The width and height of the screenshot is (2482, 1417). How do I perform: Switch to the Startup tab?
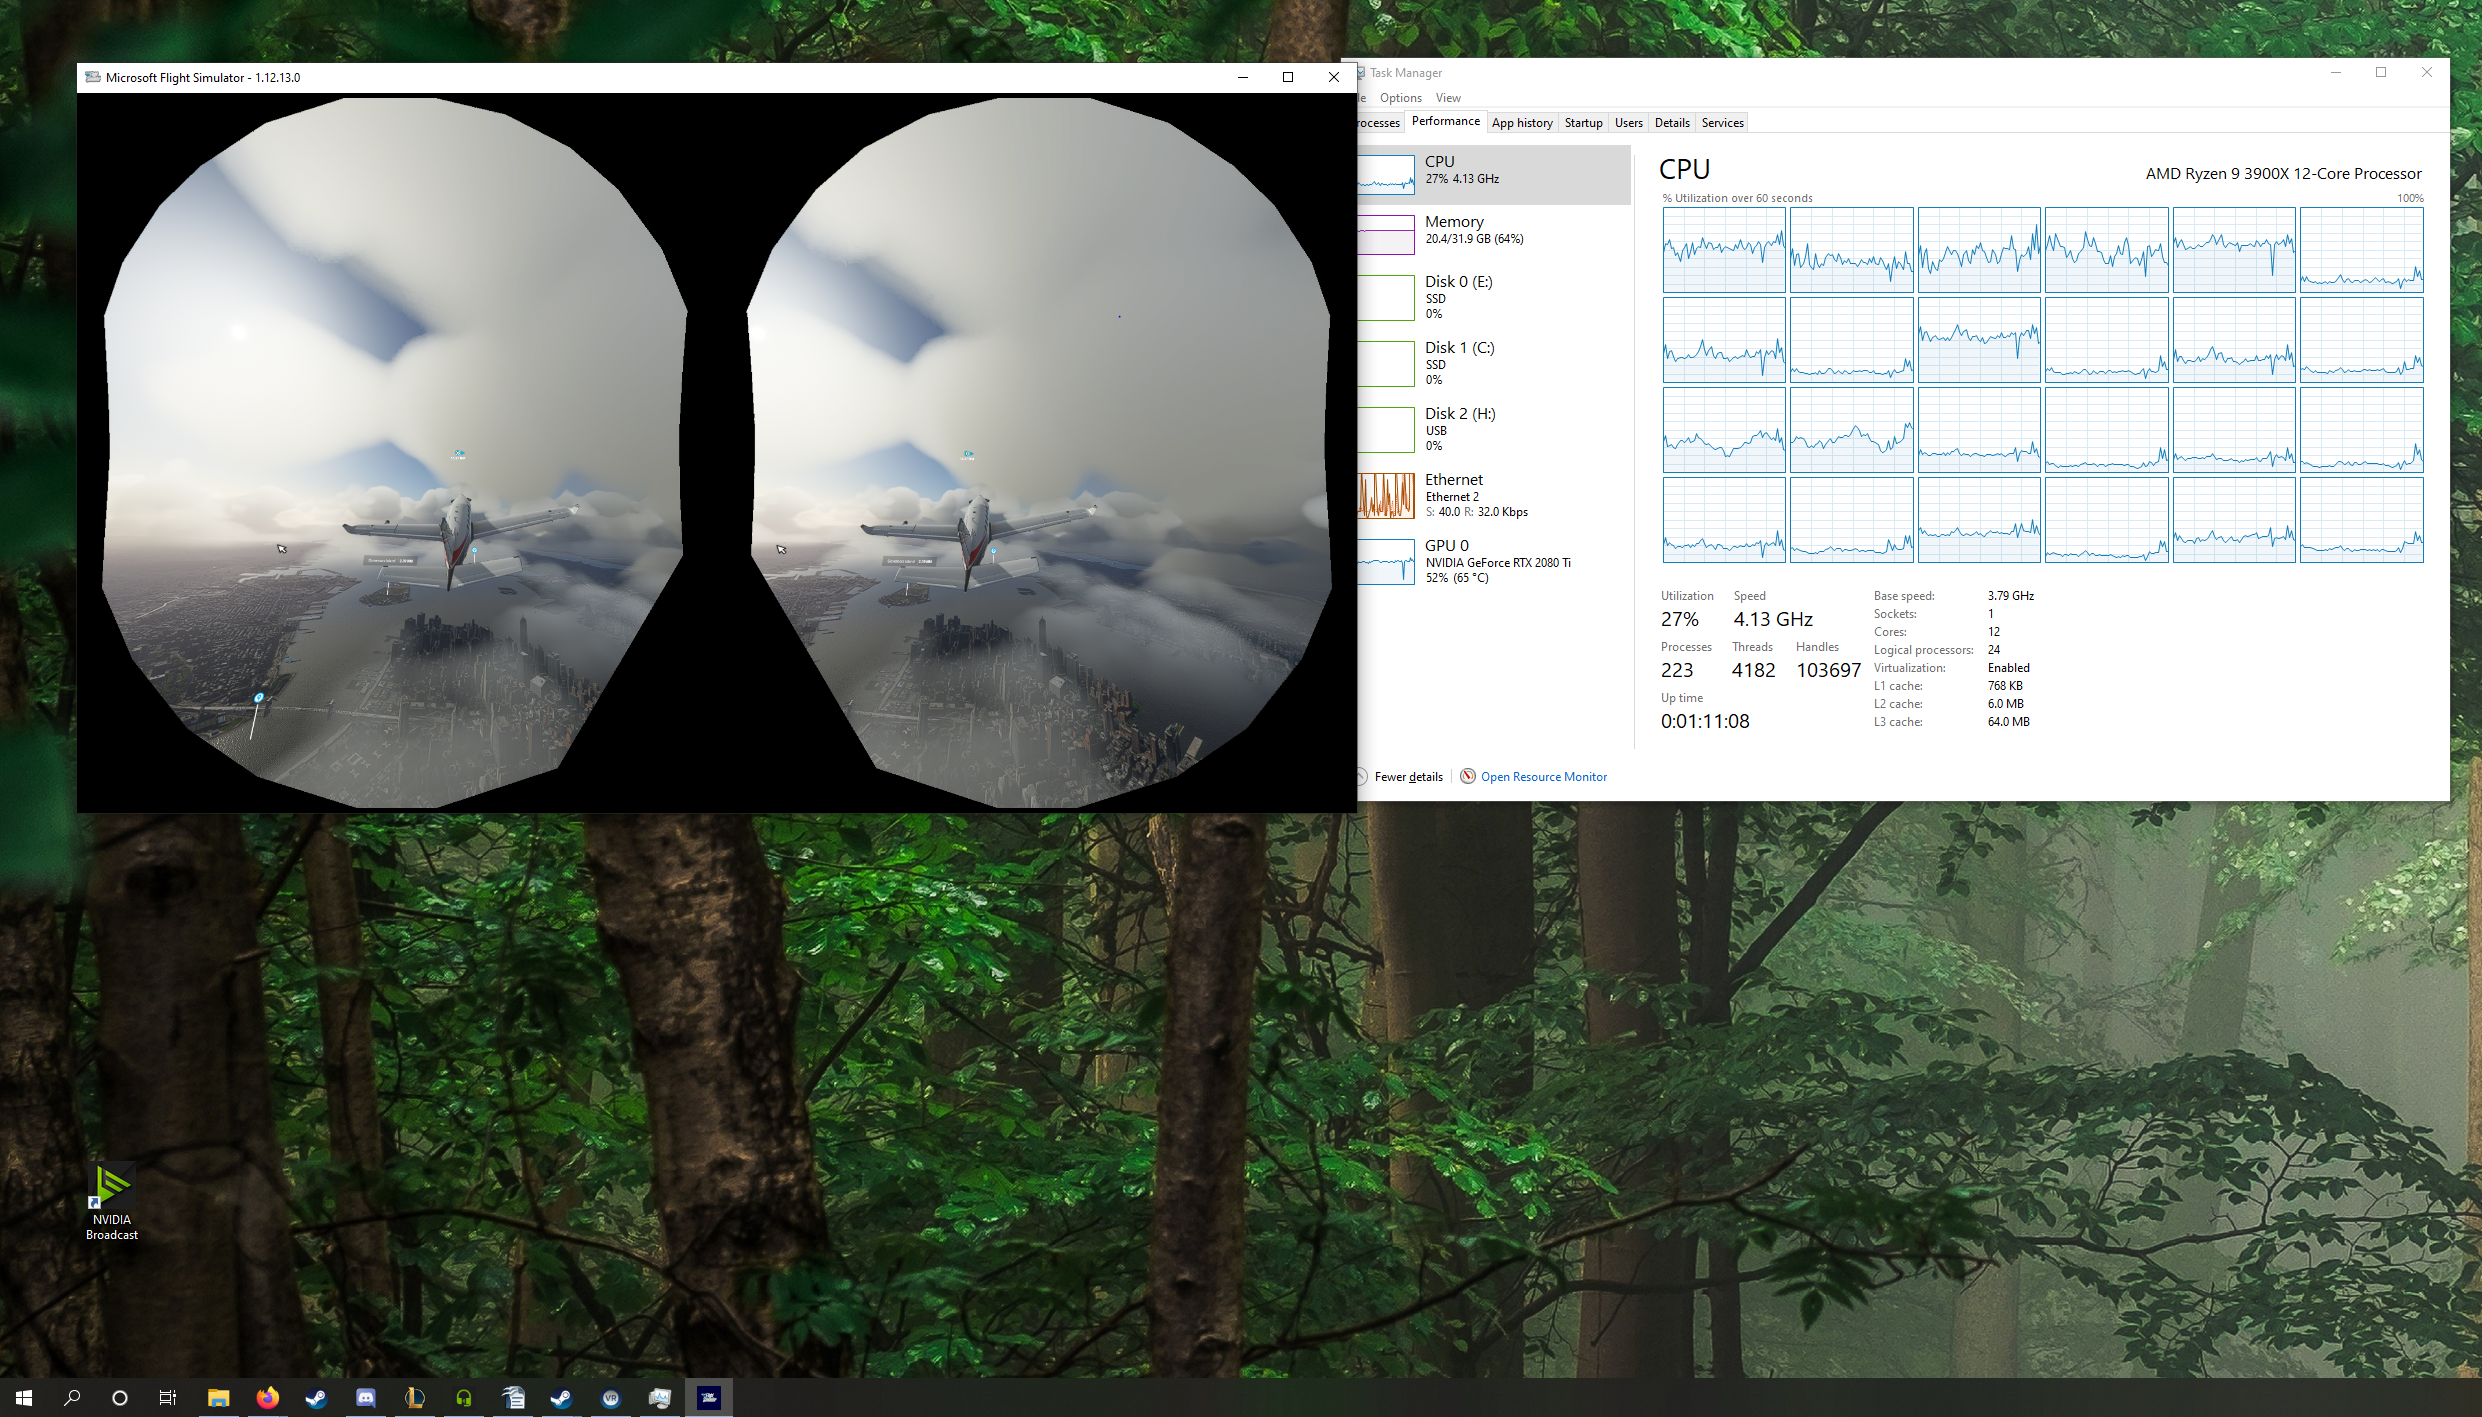[1583, 123]
